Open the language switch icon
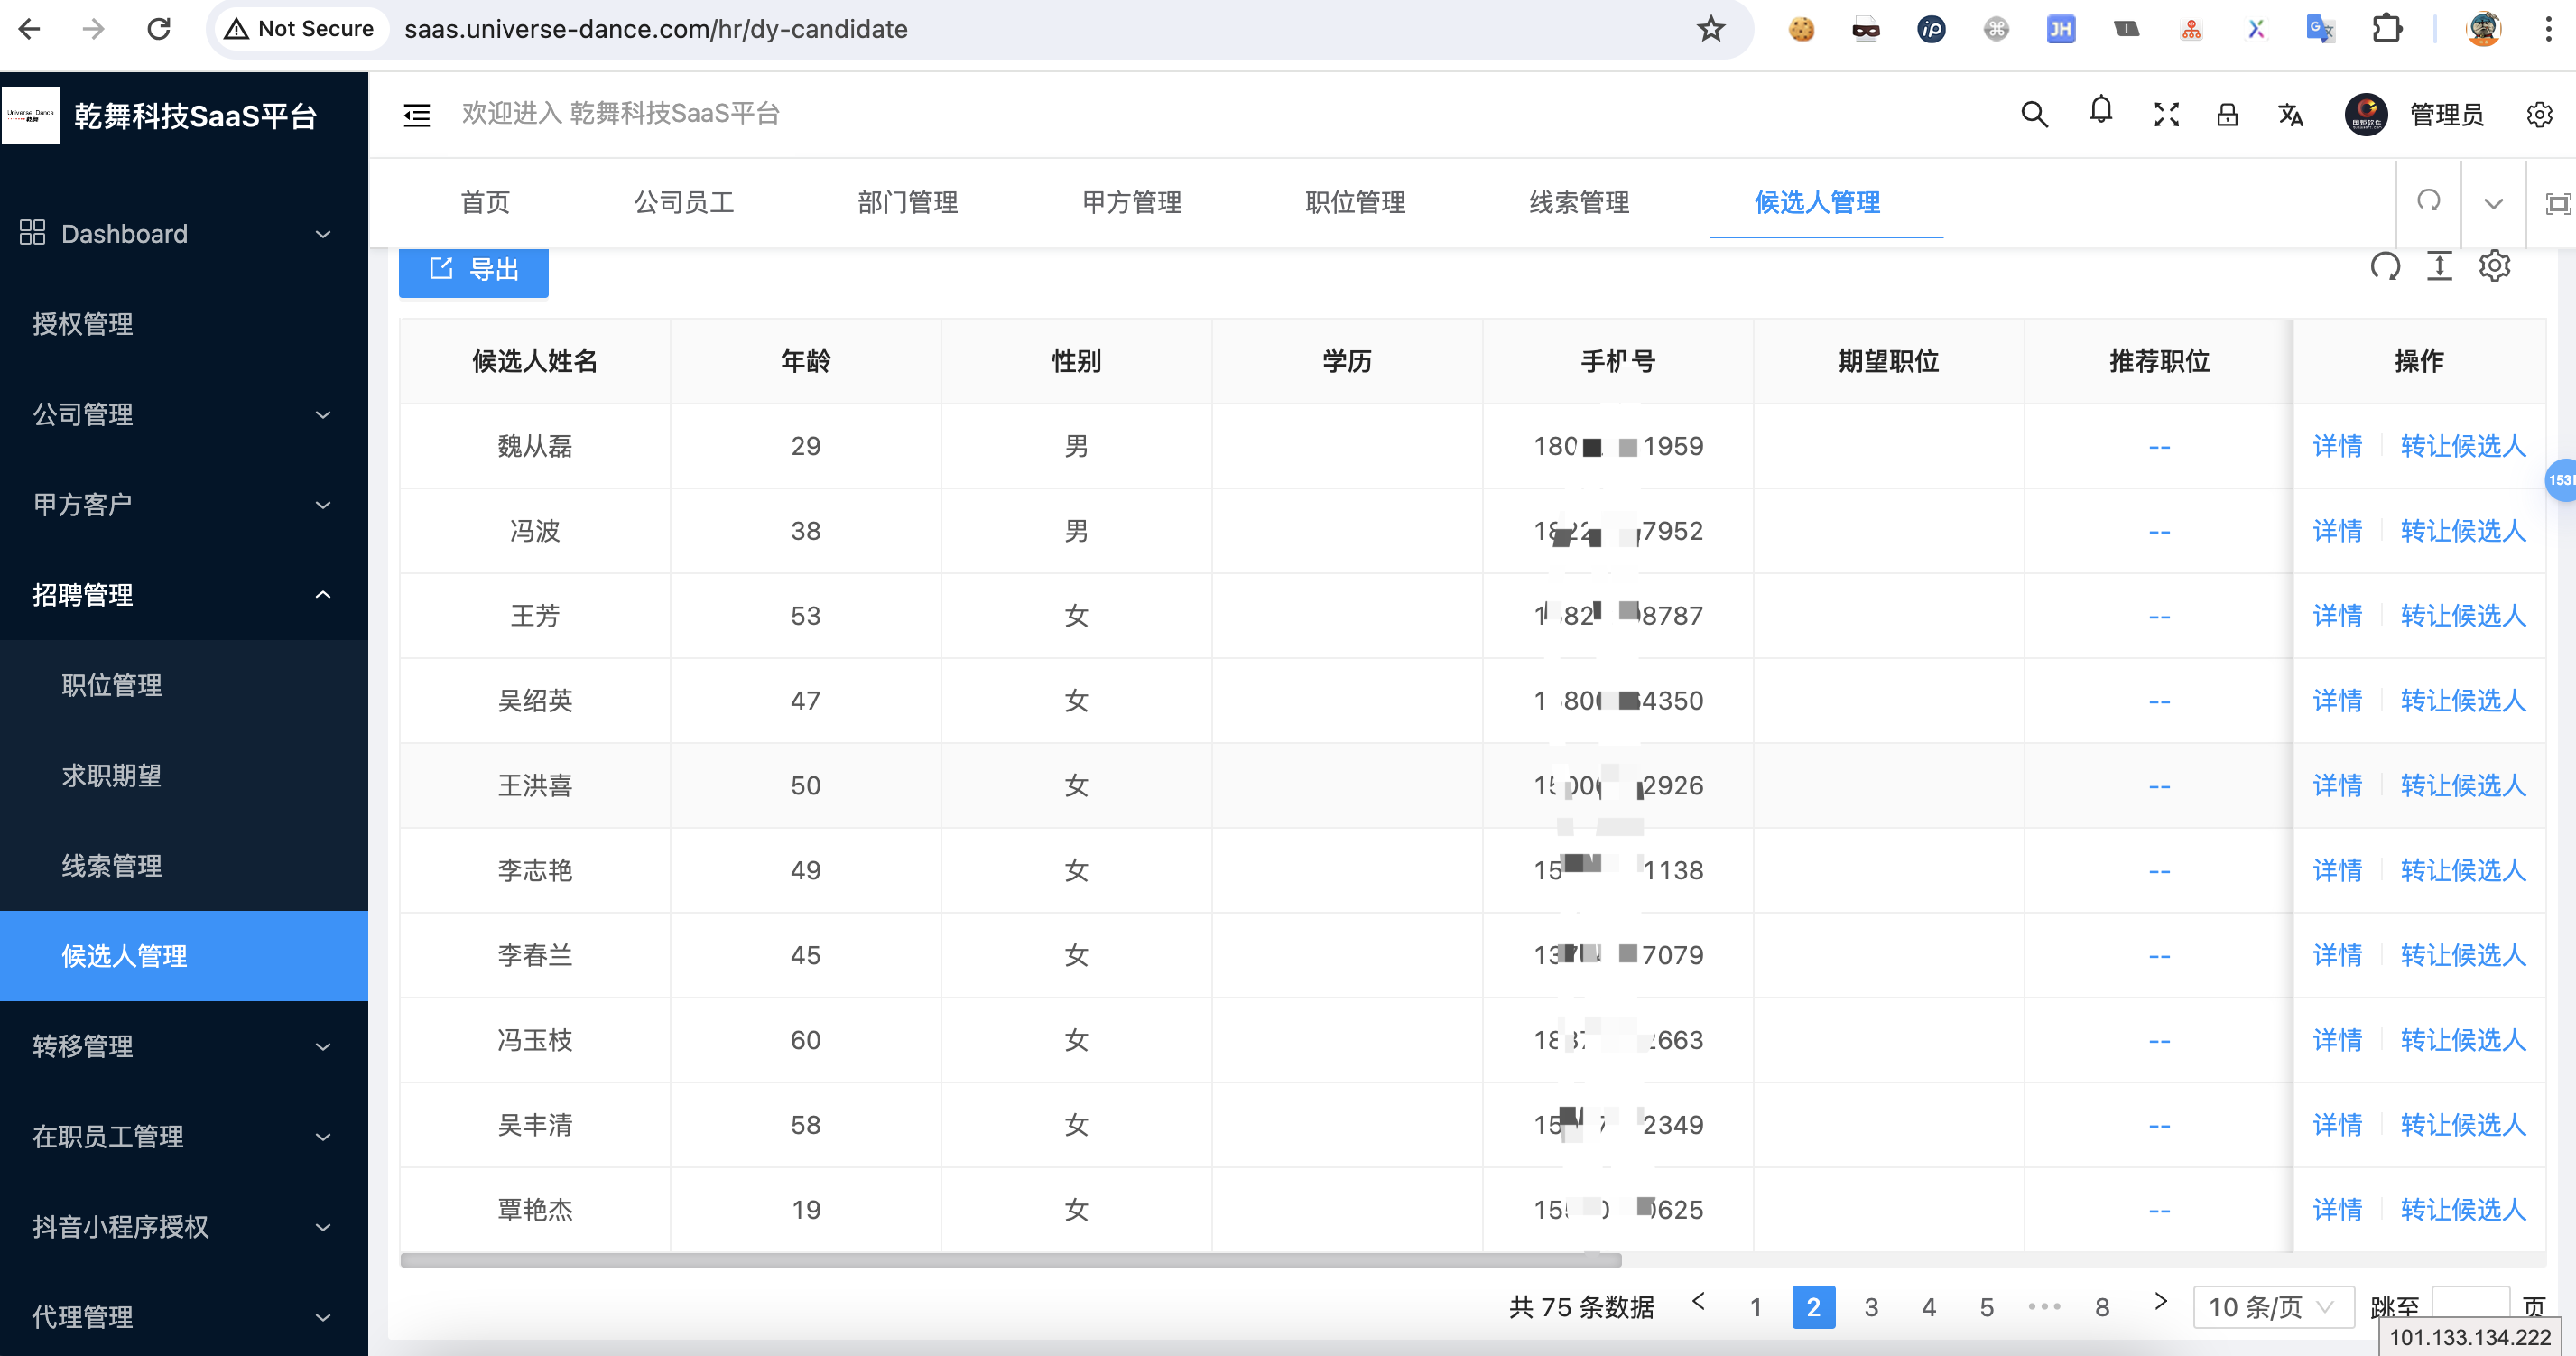This screenshot has height=1356, width=2576. 2291,115
